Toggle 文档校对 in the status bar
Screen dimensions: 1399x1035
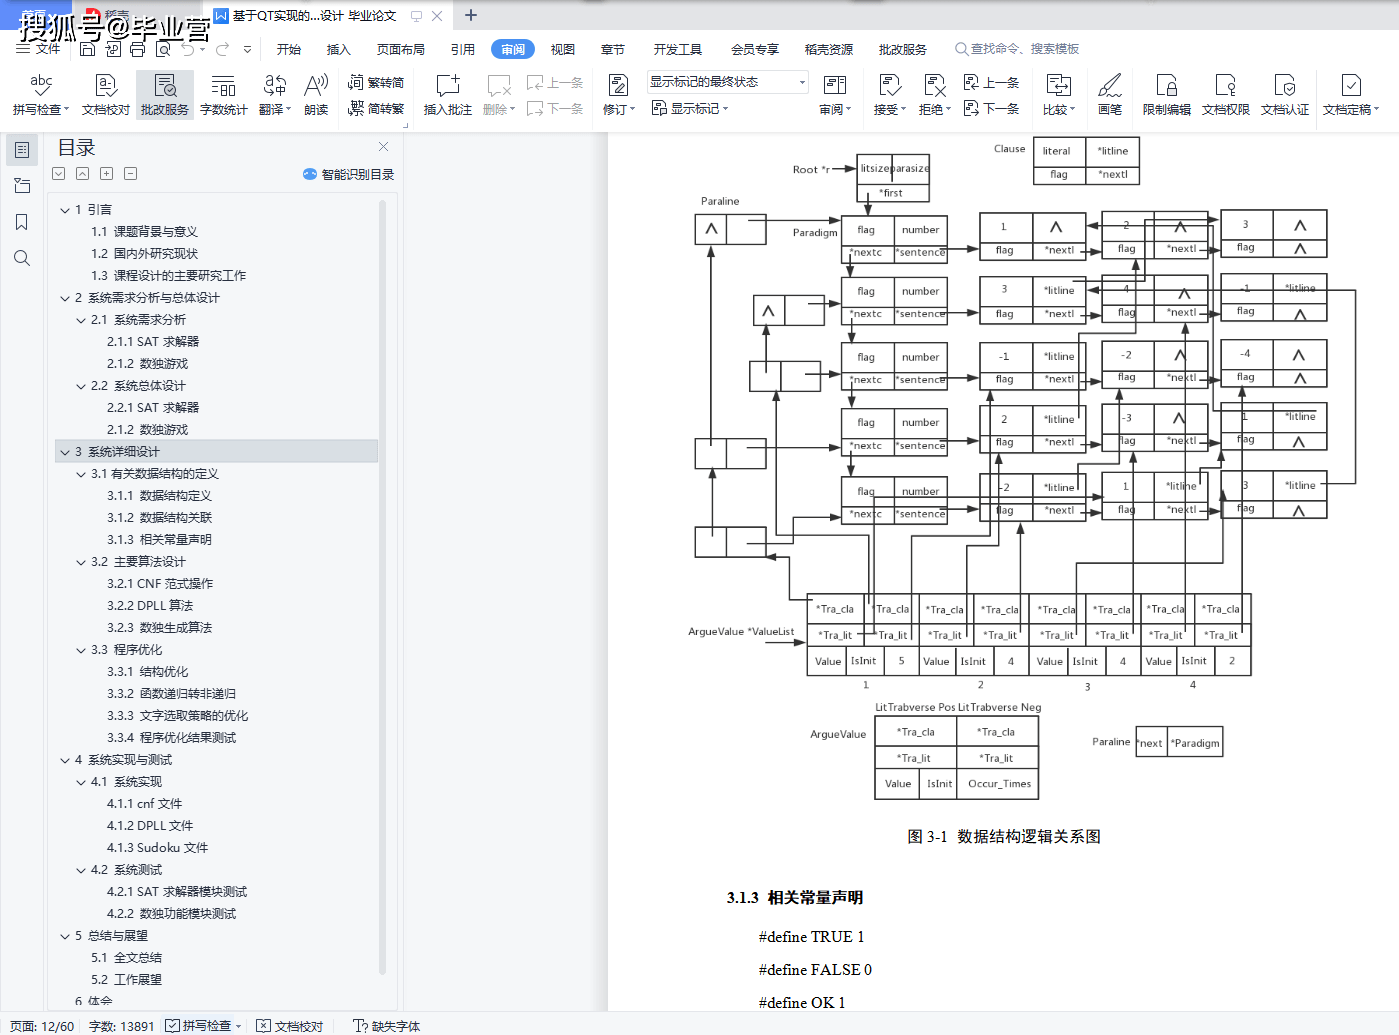click(x=290, y=1026)
